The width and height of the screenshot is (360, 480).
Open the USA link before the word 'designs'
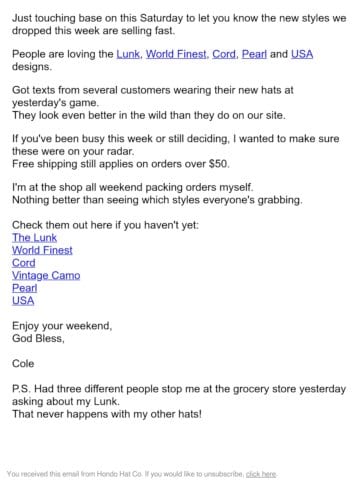302,54
